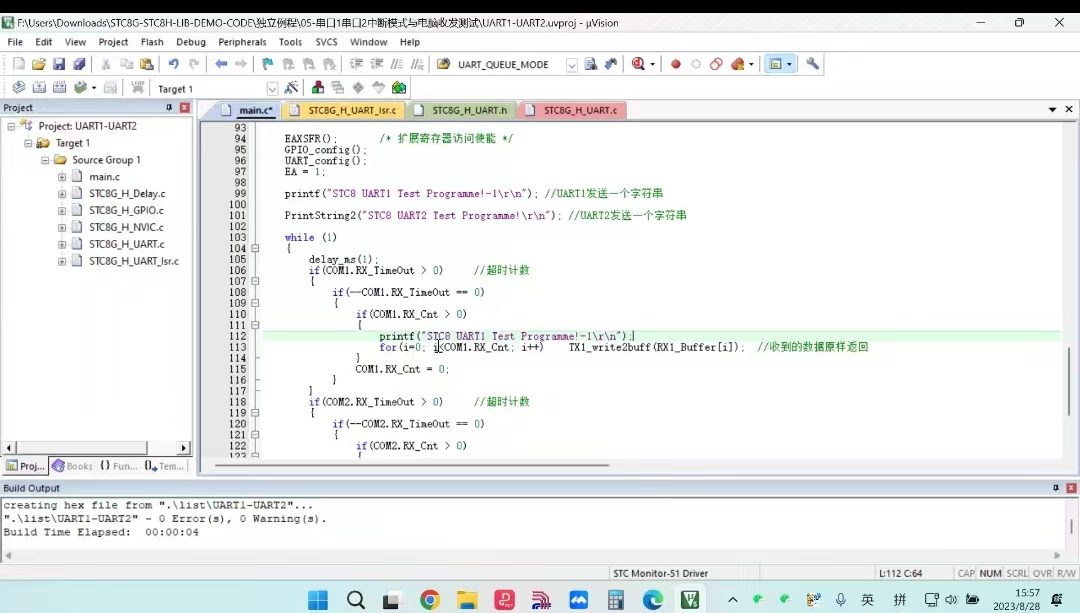Screen dimensions: 1080x613
Task: Rebuild all target files icon
Action: [x=60, y=87]
